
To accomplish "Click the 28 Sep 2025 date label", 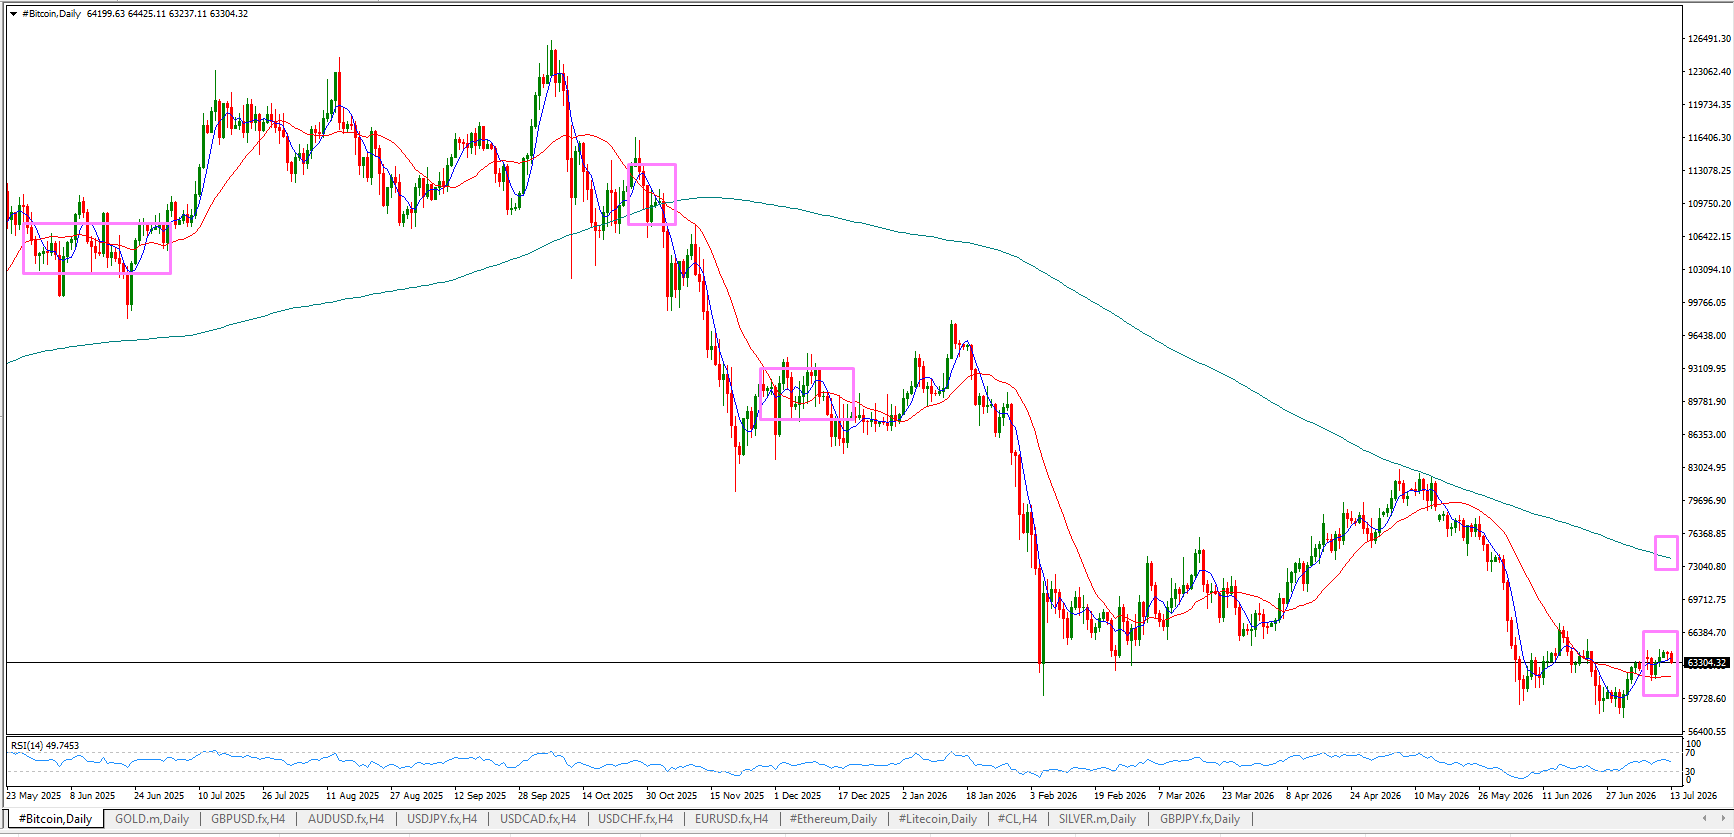I will coord(544,796).
